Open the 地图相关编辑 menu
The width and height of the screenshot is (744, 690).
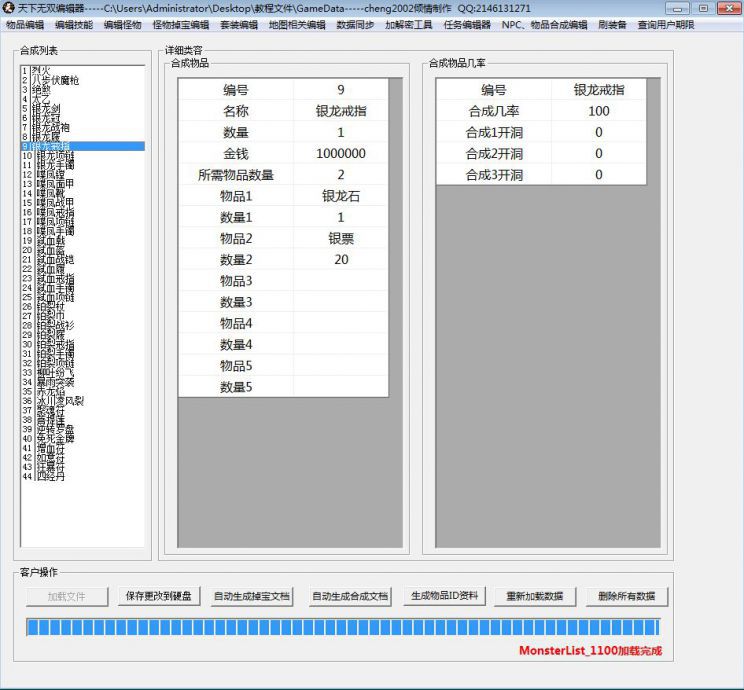[297, 24]
